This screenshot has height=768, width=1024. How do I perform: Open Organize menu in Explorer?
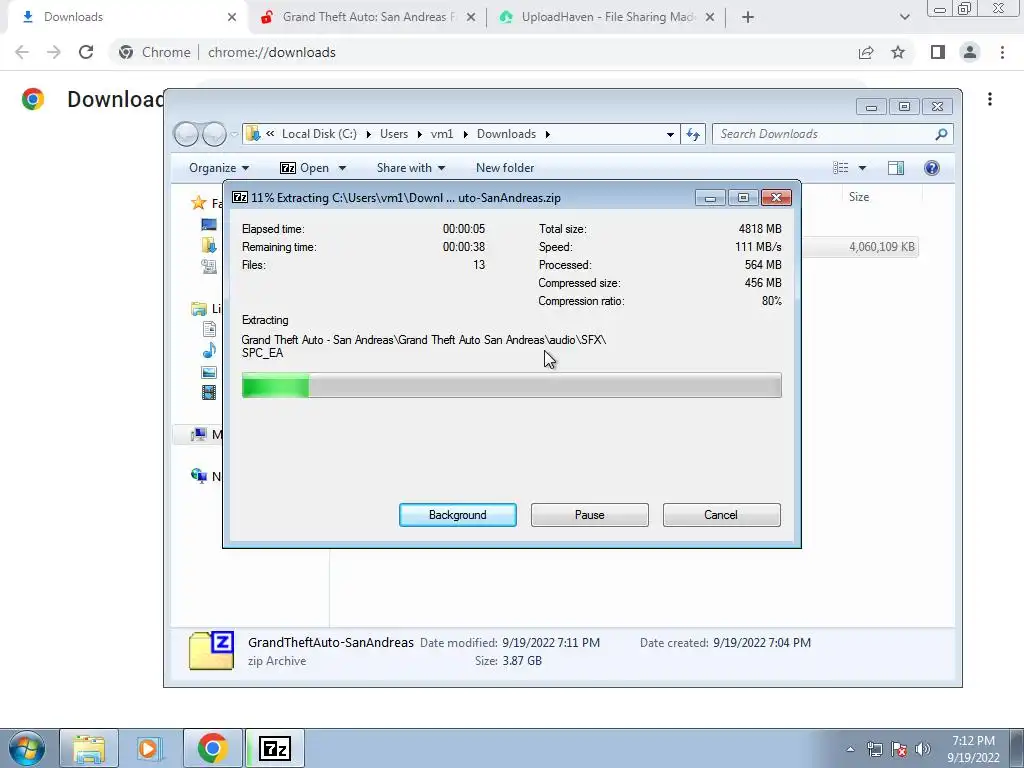(x=219, y=168)
